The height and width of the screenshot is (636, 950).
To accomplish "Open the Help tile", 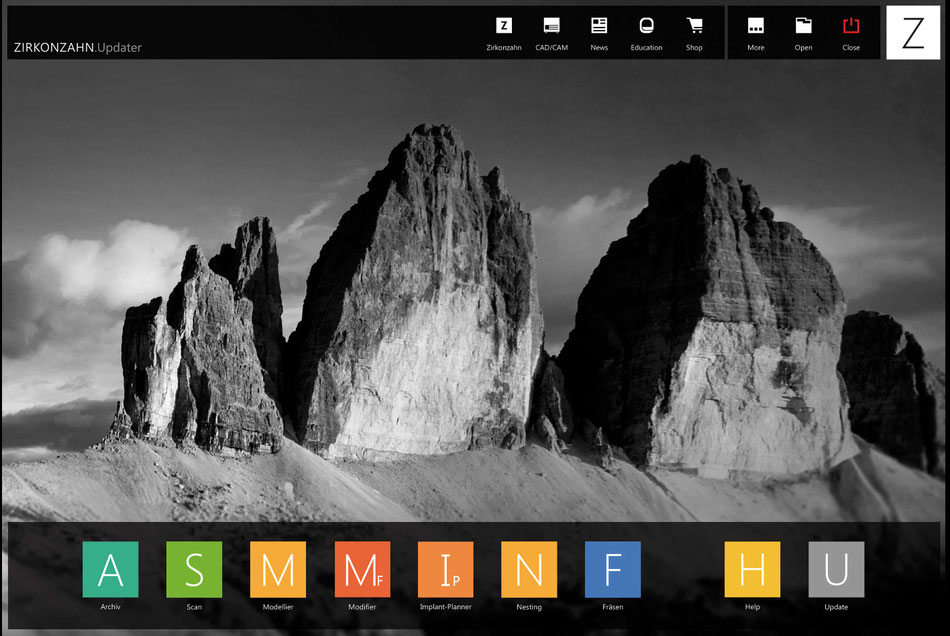I will pyautogui.click(x=752, y=569).
